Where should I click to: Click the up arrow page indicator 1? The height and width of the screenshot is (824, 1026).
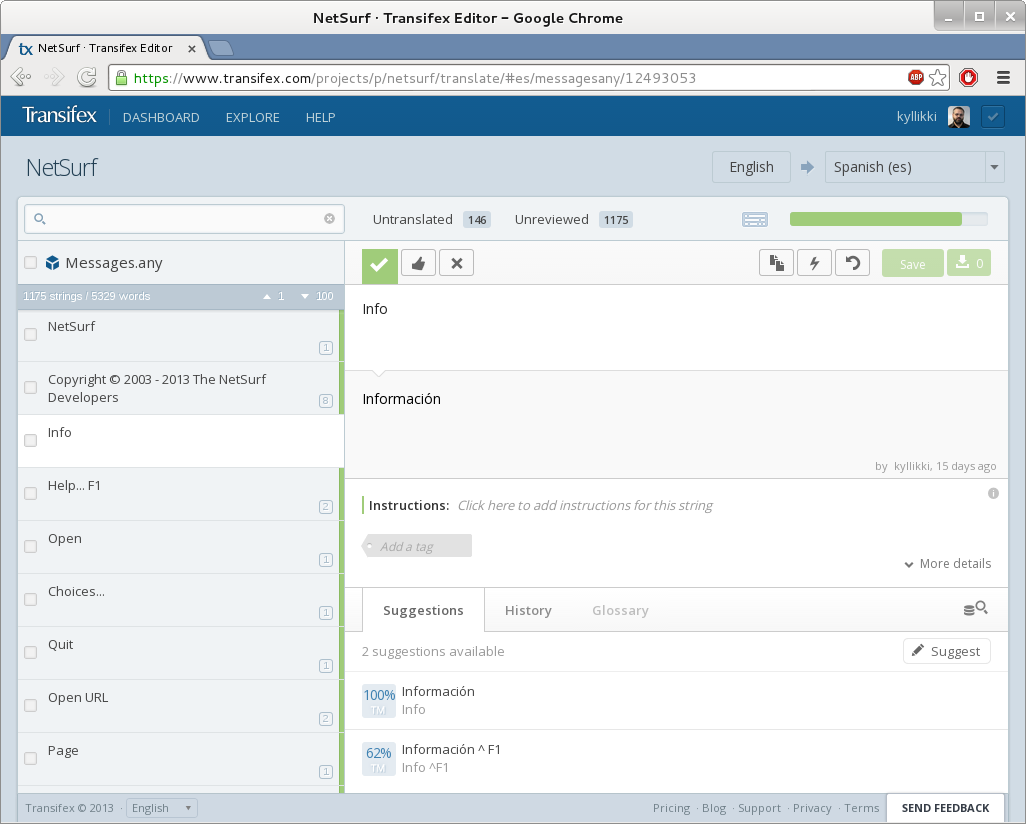(x=274, y=296)
